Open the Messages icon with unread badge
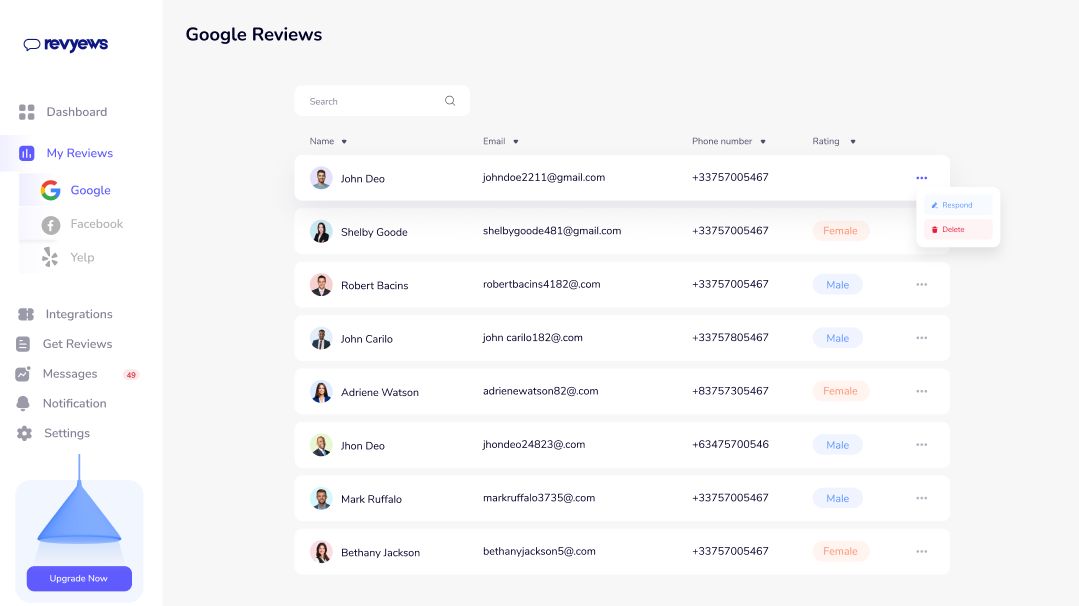Screen dimensions: 1079x606 click(x=27, y=373)
